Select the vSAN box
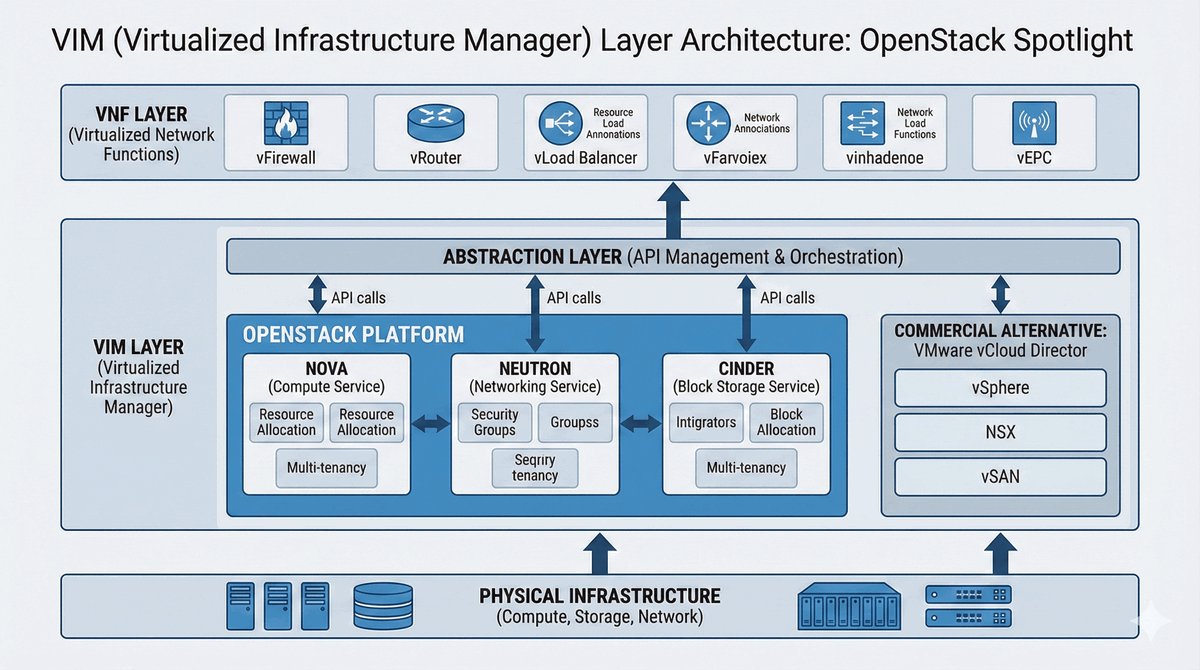Image resolution: width=1200 pixels, height=670 pixels. [x=1000, y=477]
